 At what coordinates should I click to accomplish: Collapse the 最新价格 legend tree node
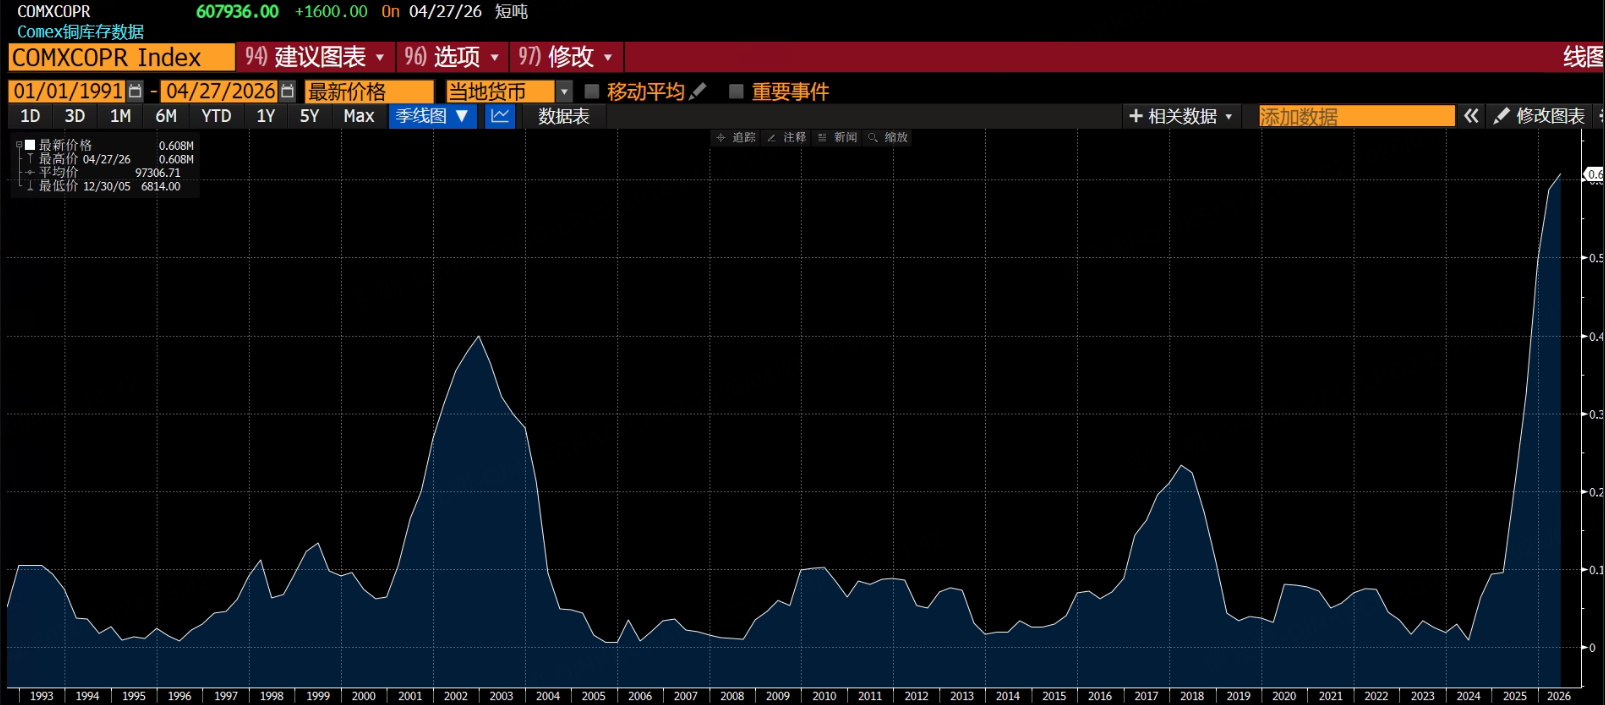(x=19, y=145)
